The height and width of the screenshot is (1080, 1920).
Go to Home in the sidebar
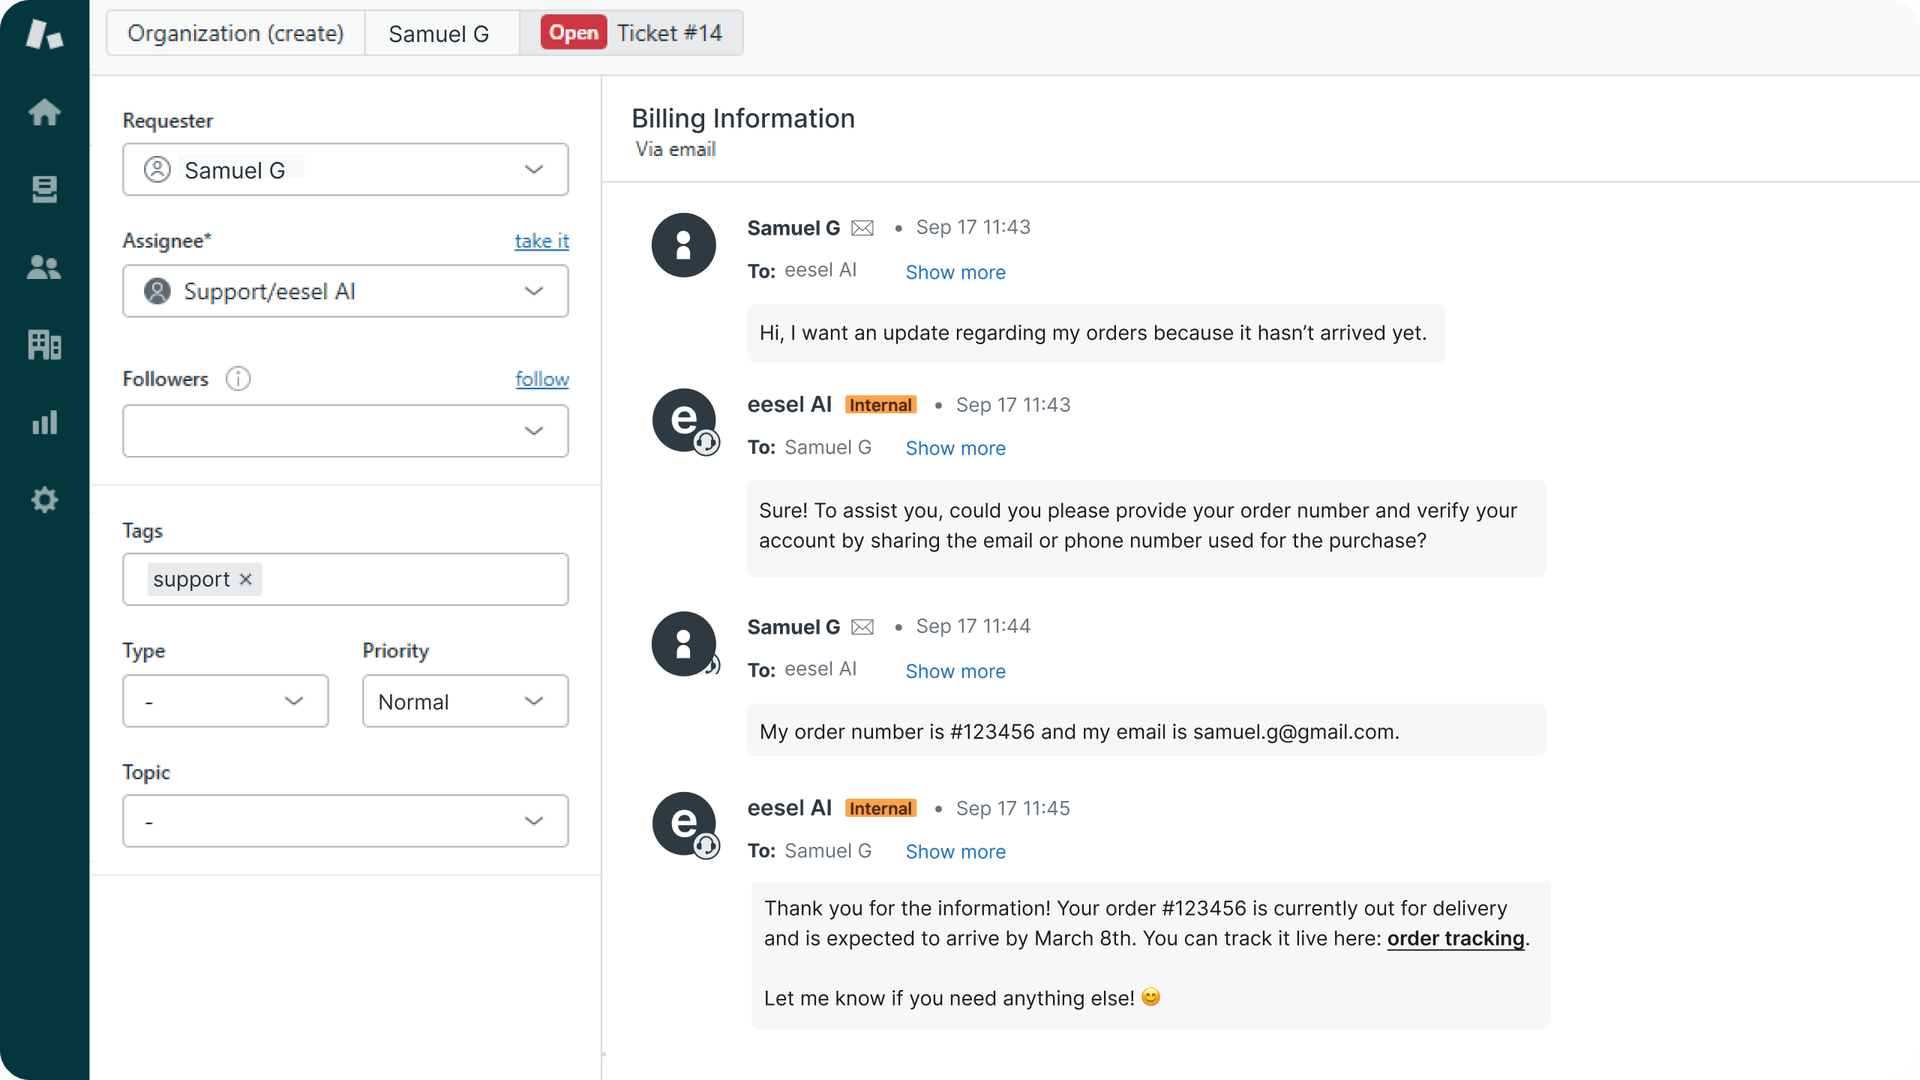pyautogui.click(x=44, y=112)
